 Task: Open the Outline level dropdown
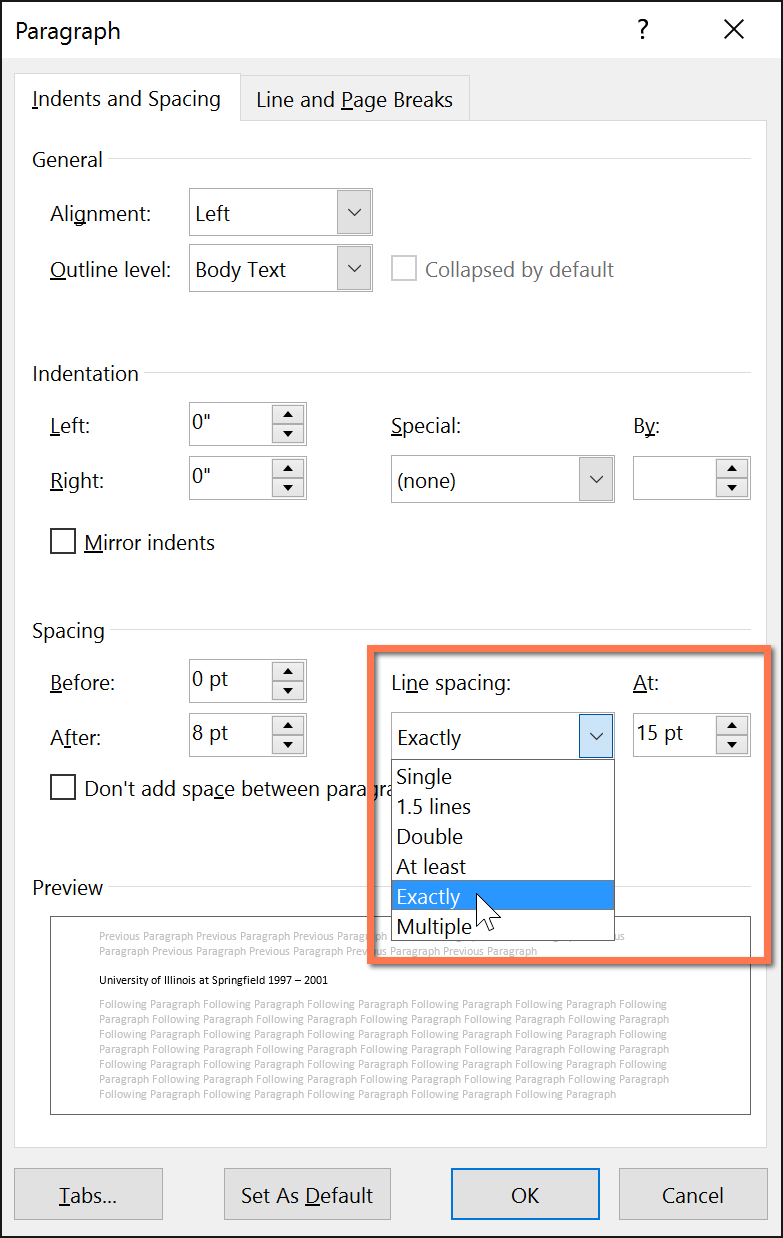pos(353,268)
